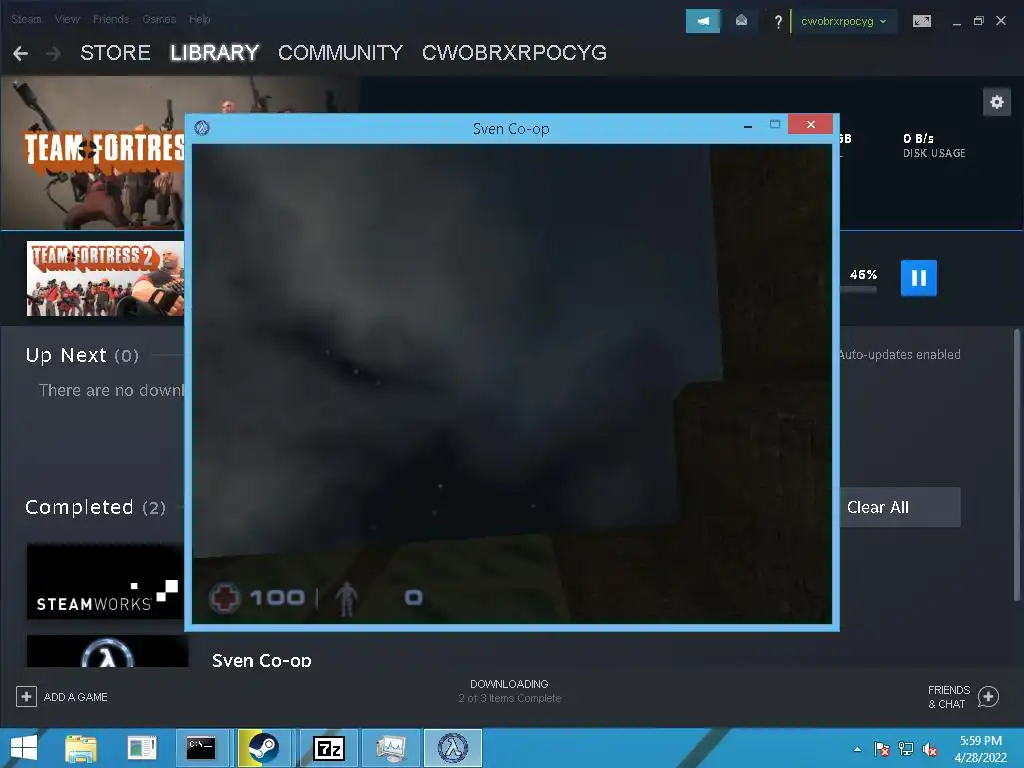Open the Command Prompt taskbar icon
The image size is (1024, 768).
pos(201,748)
